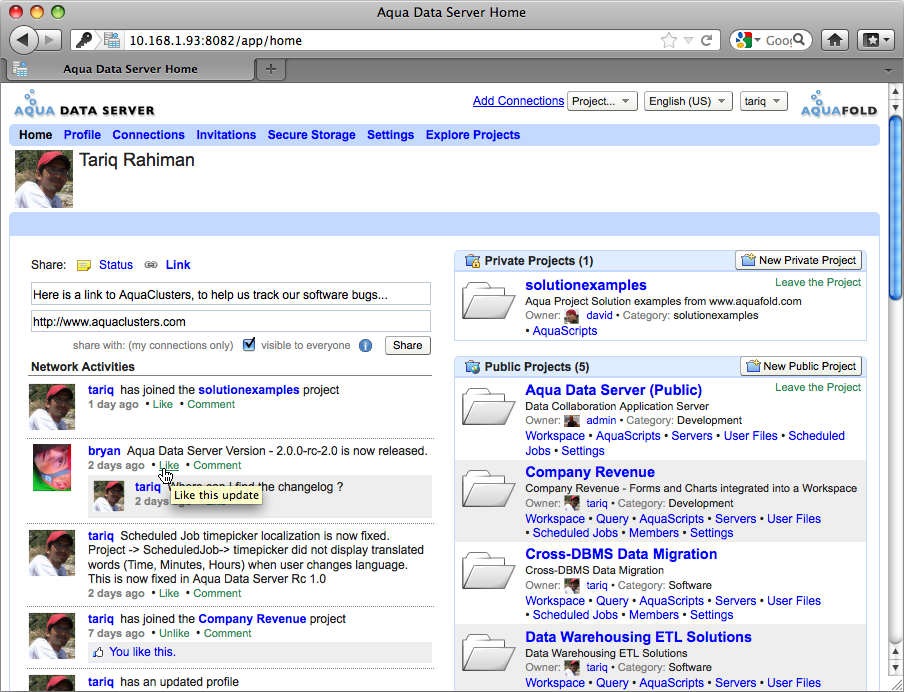Viewport: 904px width, 692px height.
Task: Open the Invitations menu item
Action: click(226, 135)
